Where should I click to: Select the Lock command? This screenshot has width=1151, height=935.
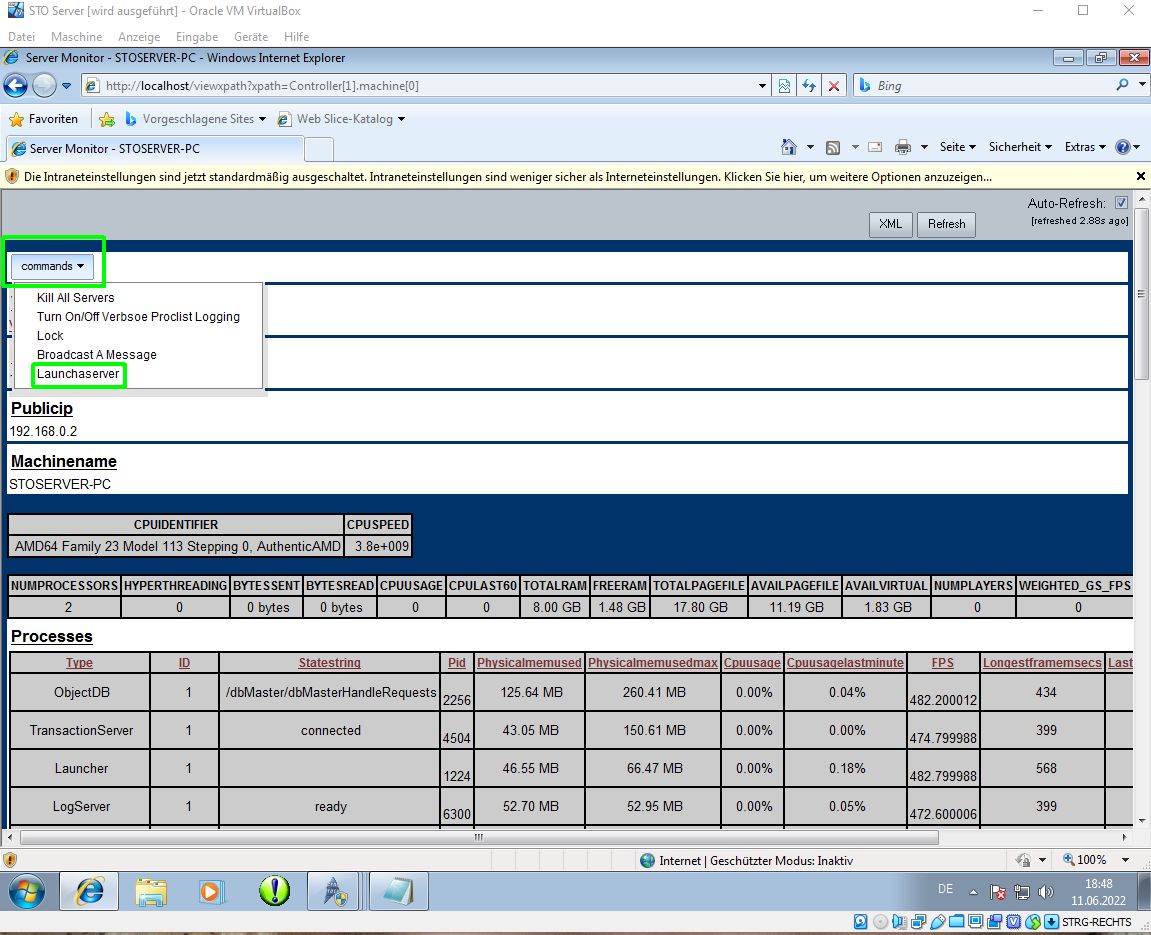pyautogui.click(x=50, y=335)
